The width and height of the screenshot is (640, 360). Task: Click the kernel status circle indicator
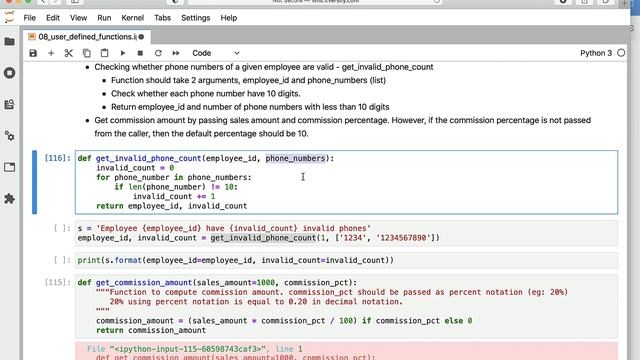pyautogui.click(x=621, y=53)
